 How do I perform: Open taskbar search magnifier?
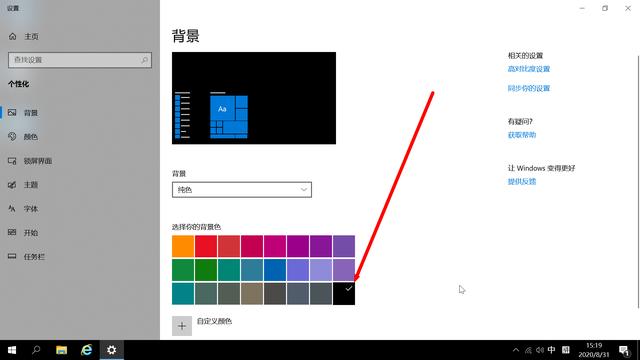pyautogui.click(x=36, y=350)
